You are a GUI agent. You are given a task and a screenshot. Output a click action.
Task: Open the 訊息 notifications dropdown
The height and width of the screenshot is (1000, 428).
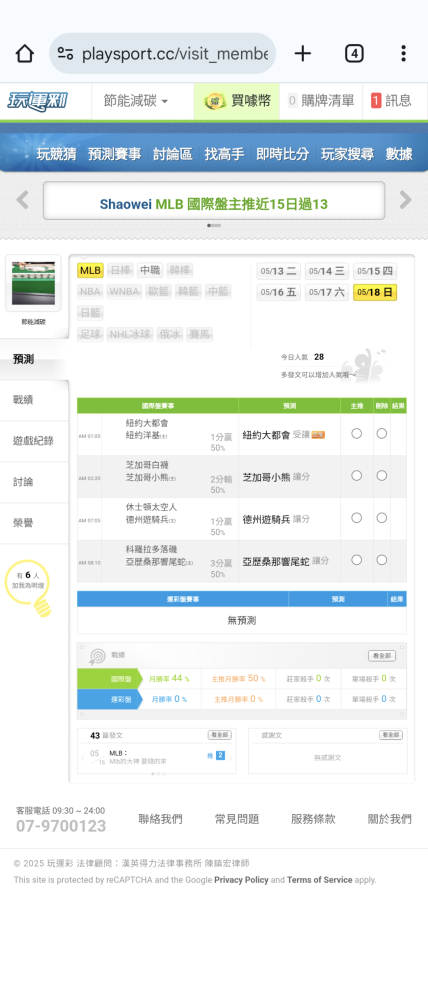[392, 101]
